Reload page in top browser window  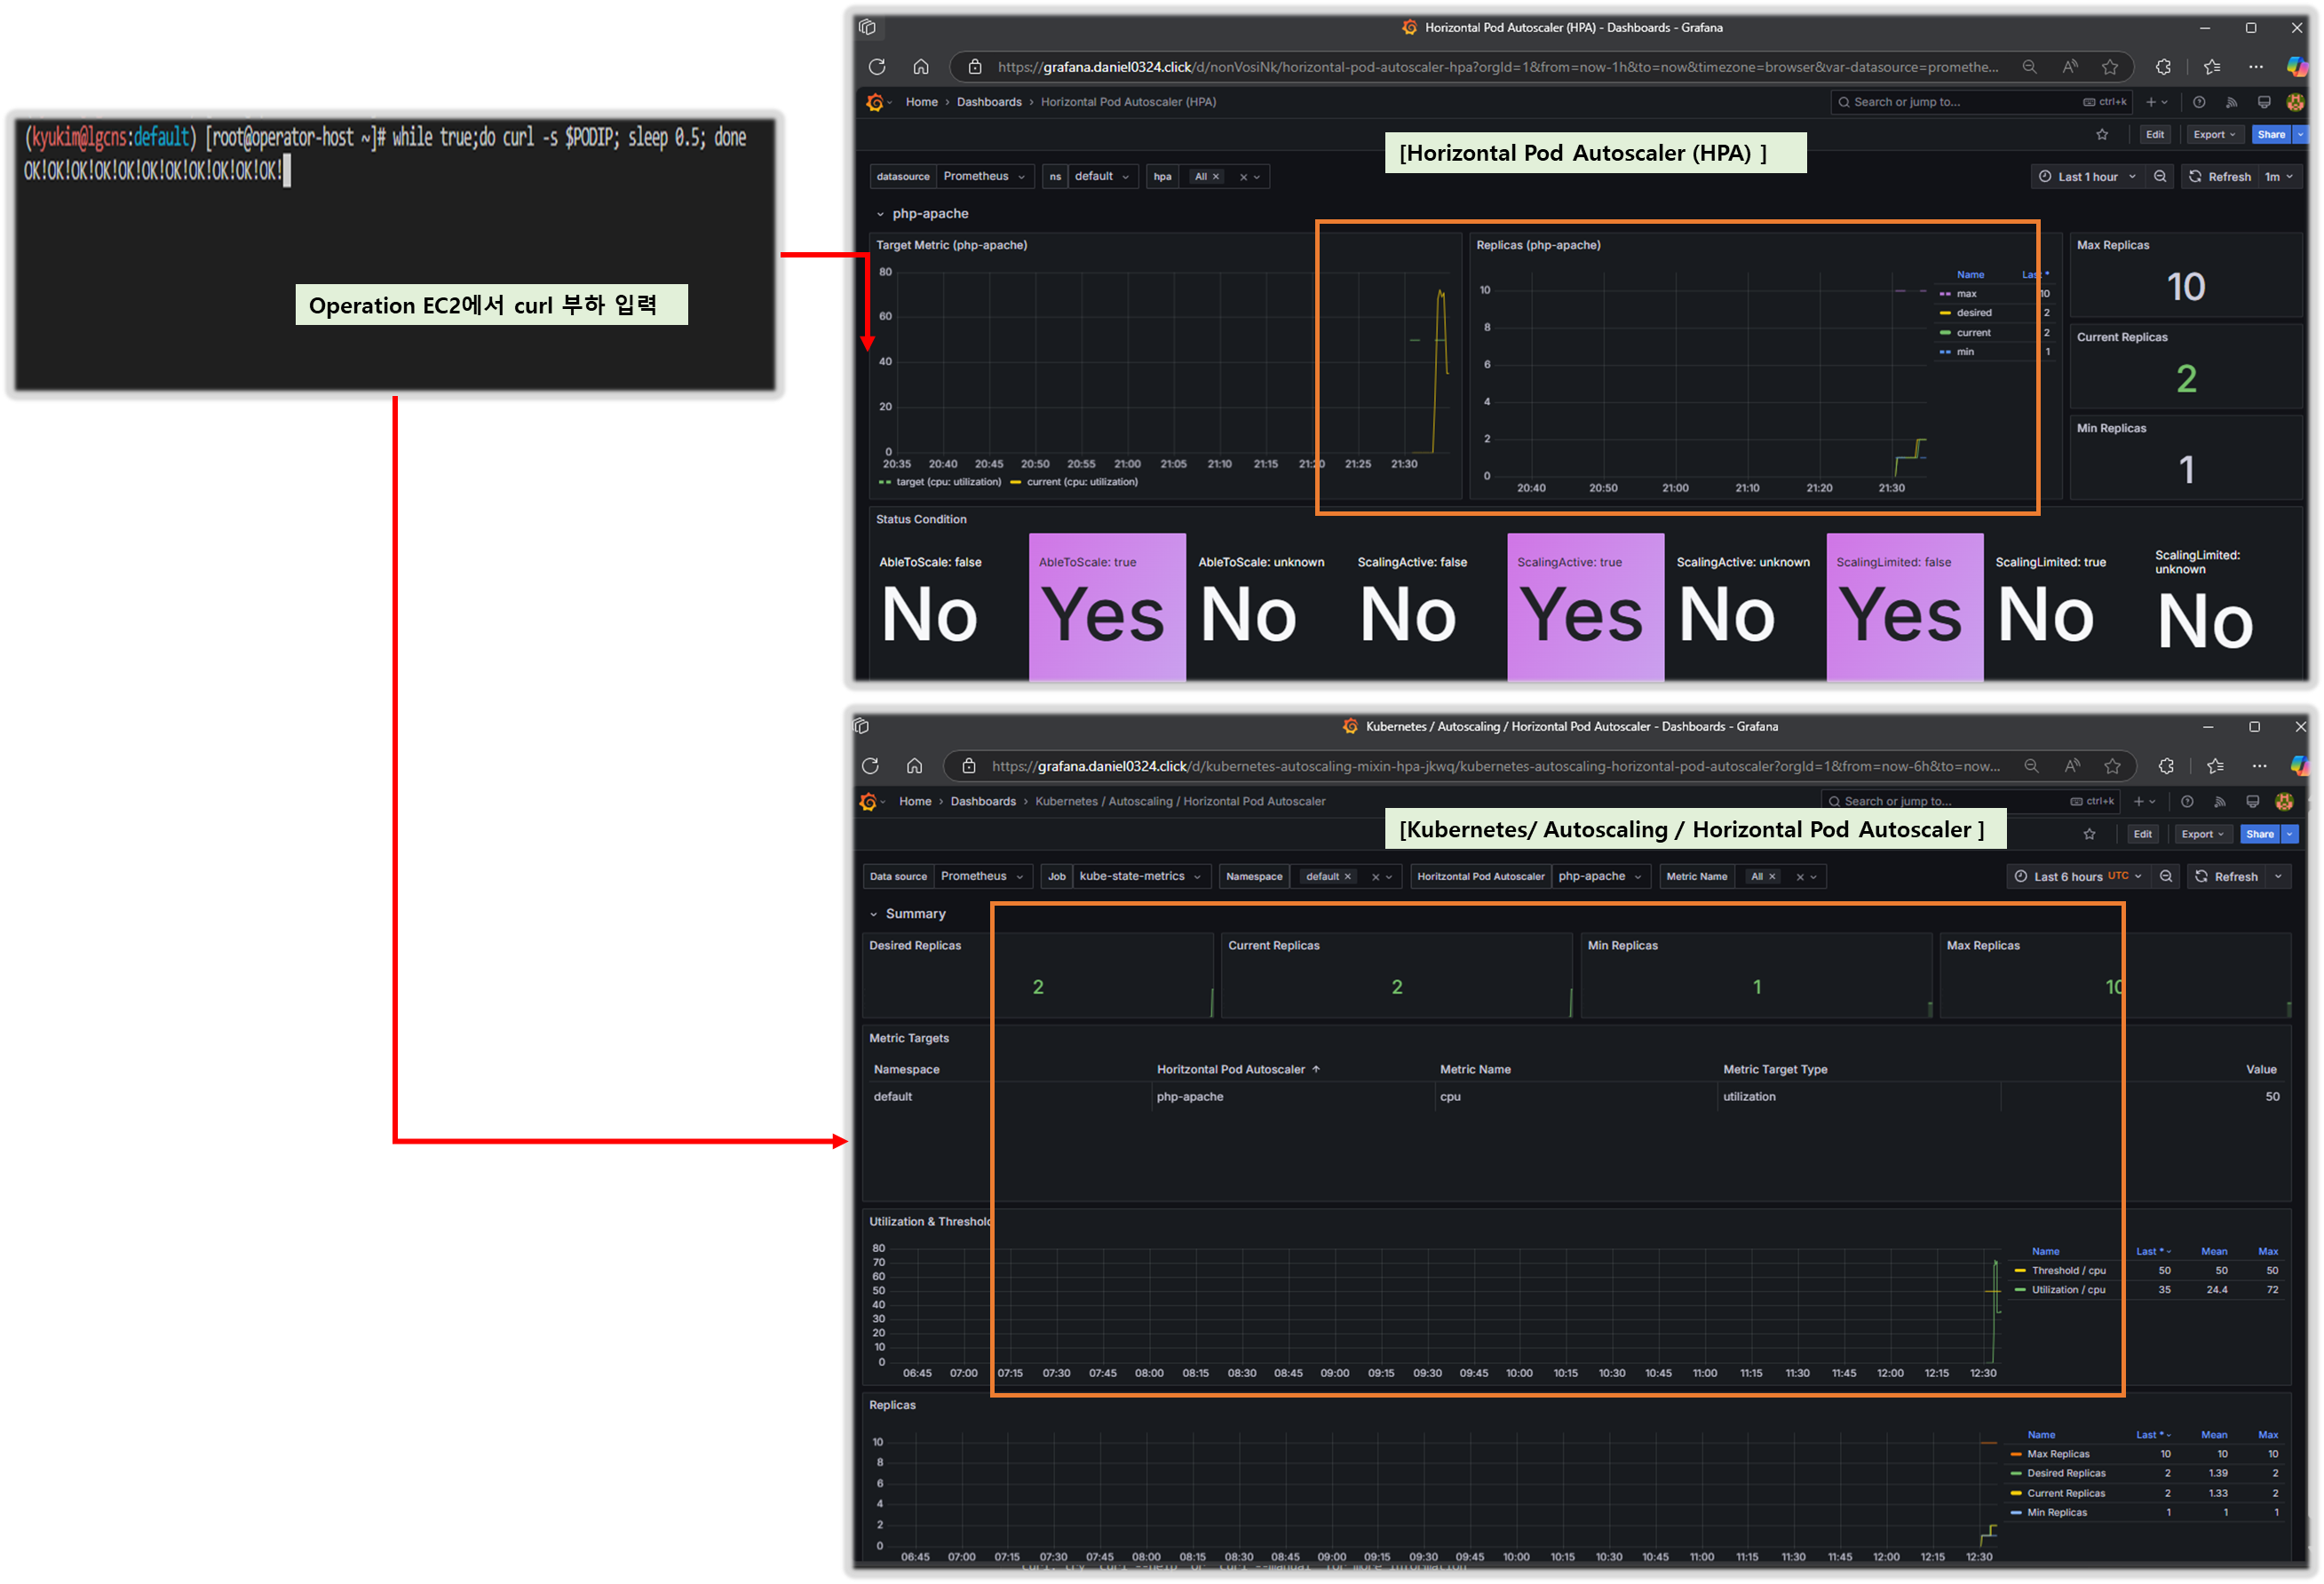(x=877, y=67)
